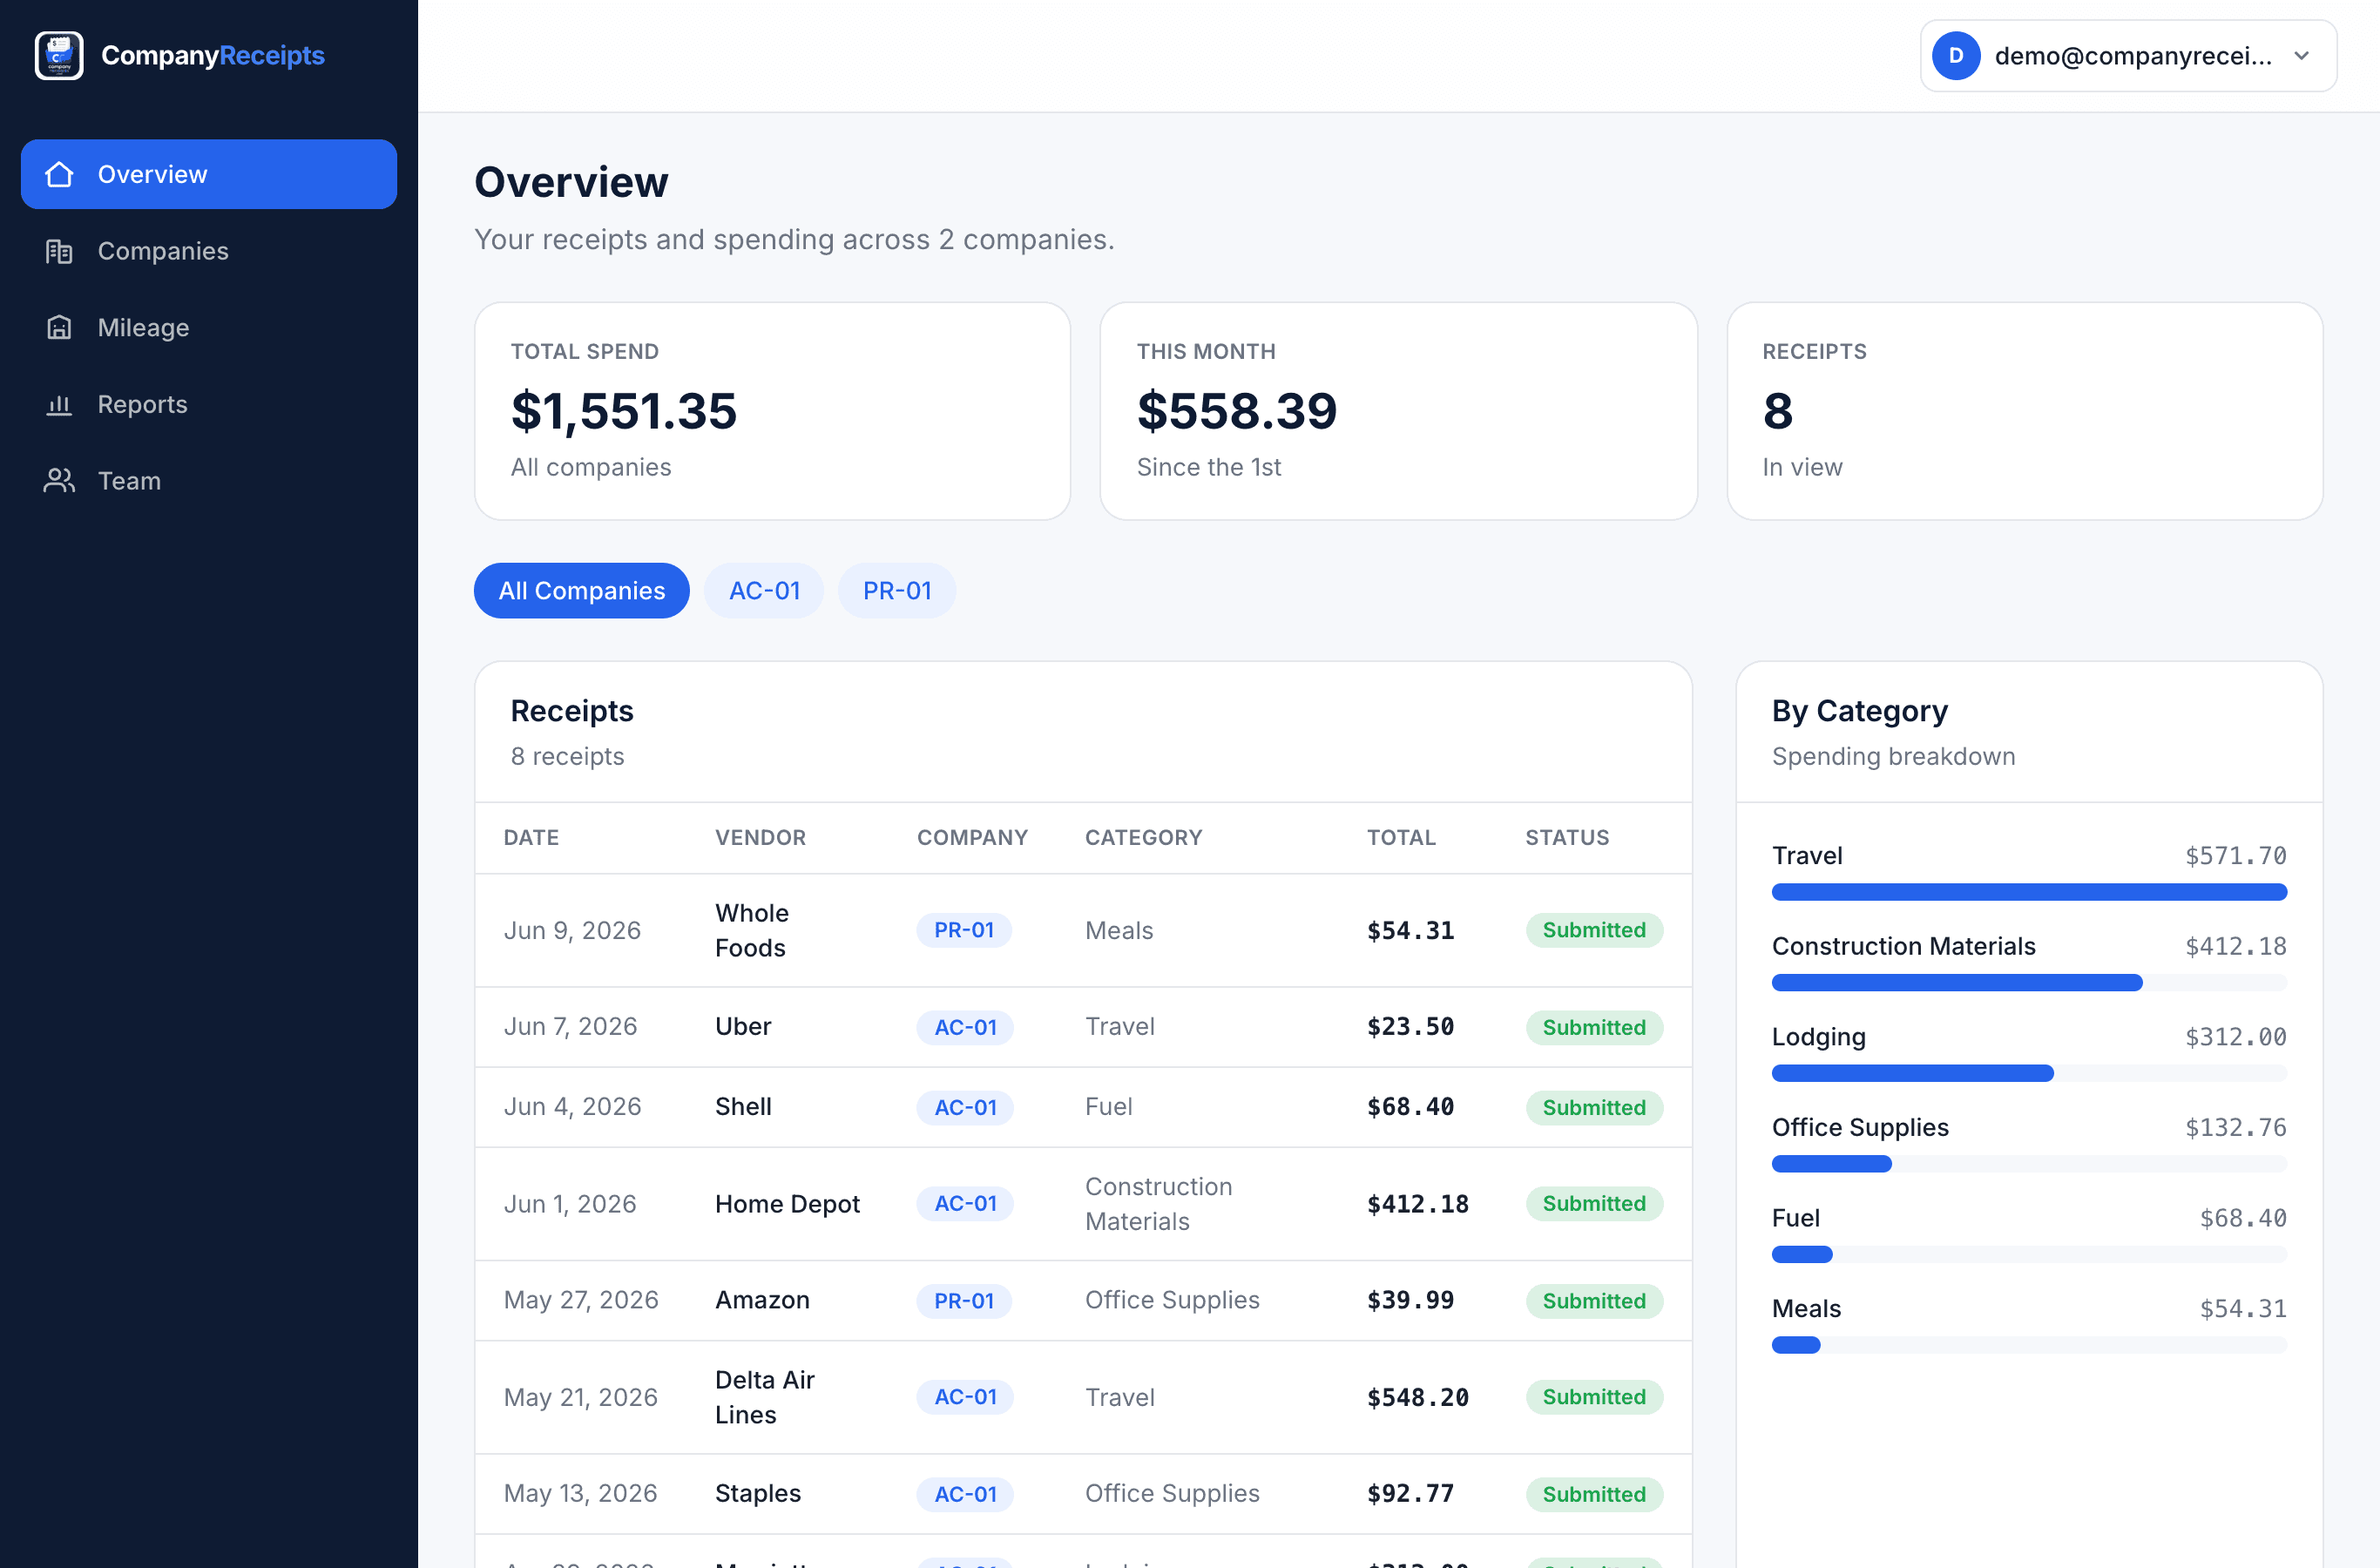
Task: Click the PR-01 badge on Whole Foods row
Action: point(964,930)
